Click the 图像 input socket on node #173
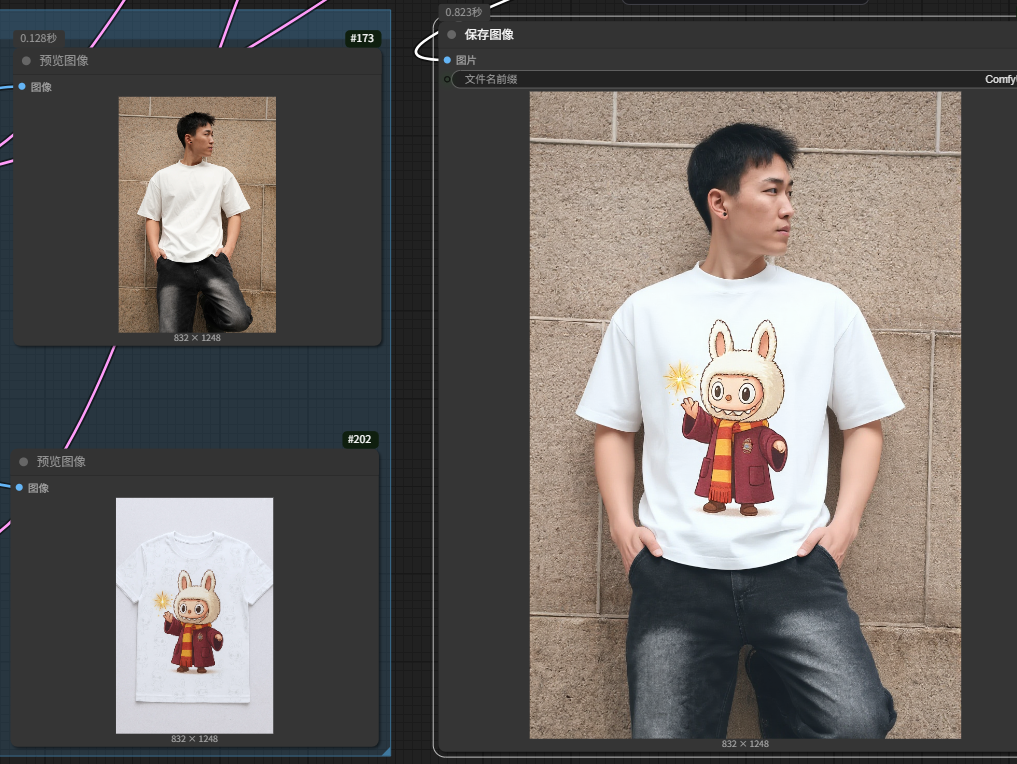The width and height of the screenshot is (1017, 764). [21, 86]
